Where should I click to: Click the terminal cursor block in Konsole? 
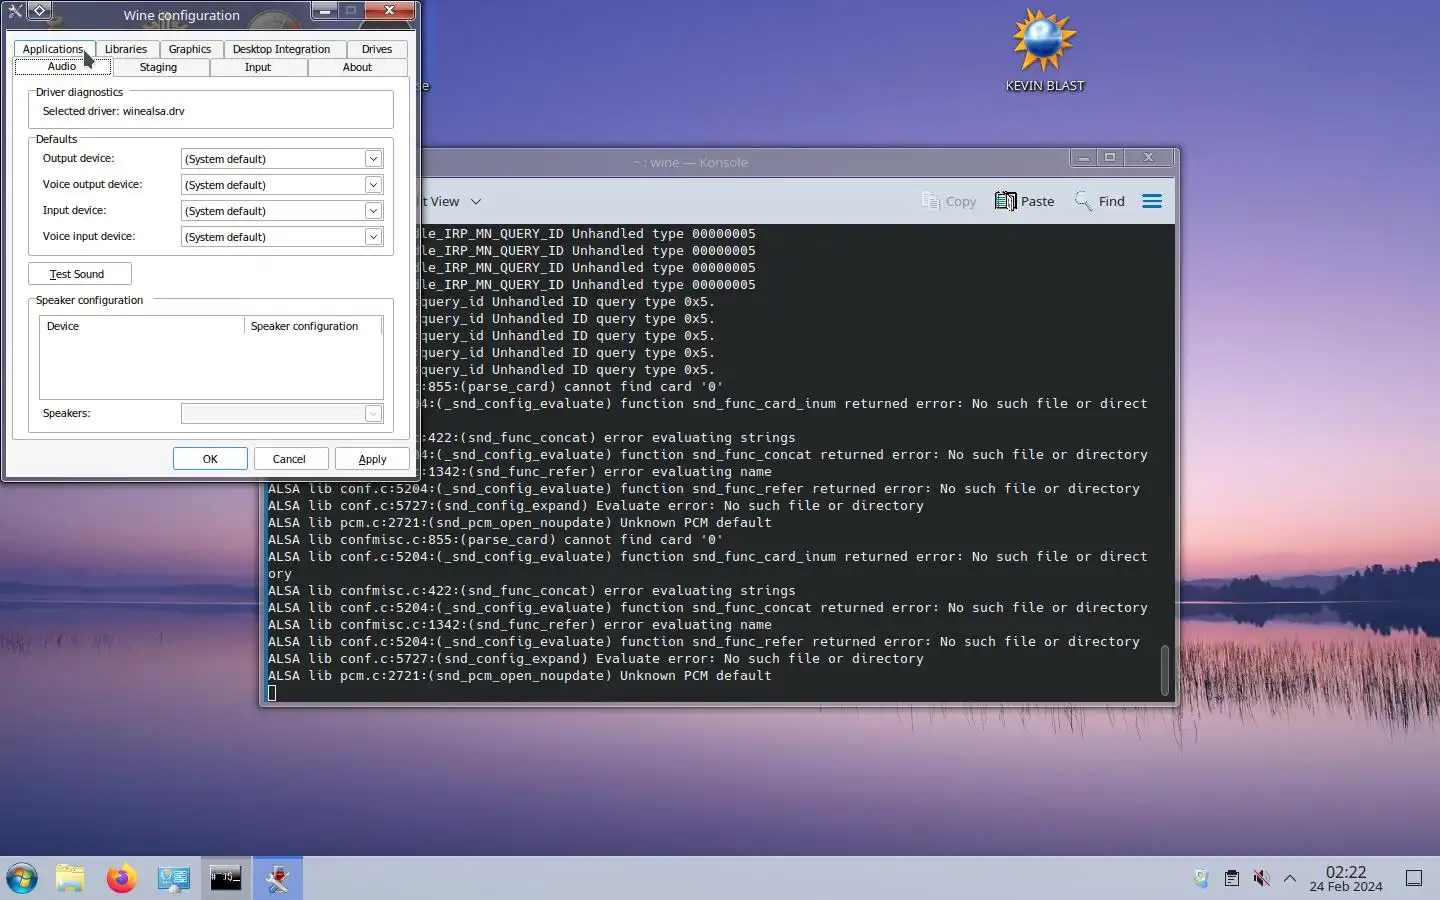272,693
